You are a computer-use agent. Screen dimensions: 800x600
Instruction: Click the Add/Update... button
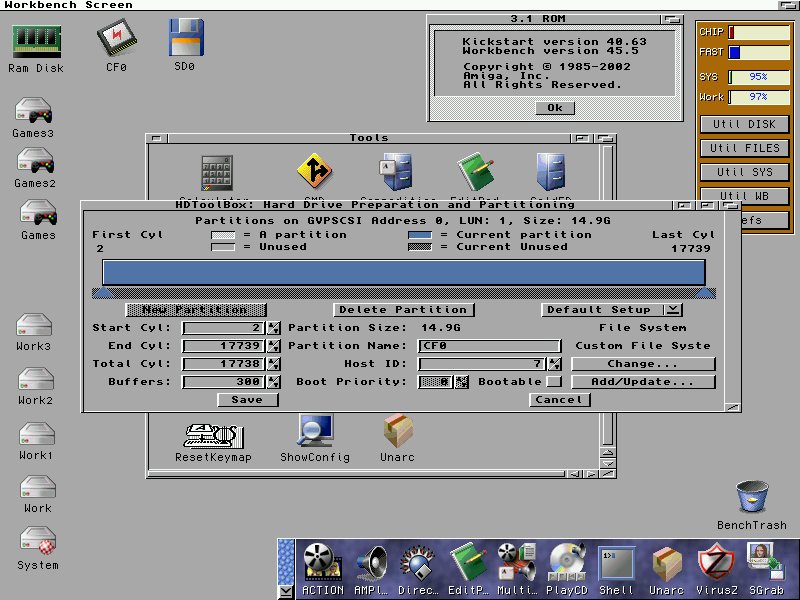(643, 381)
